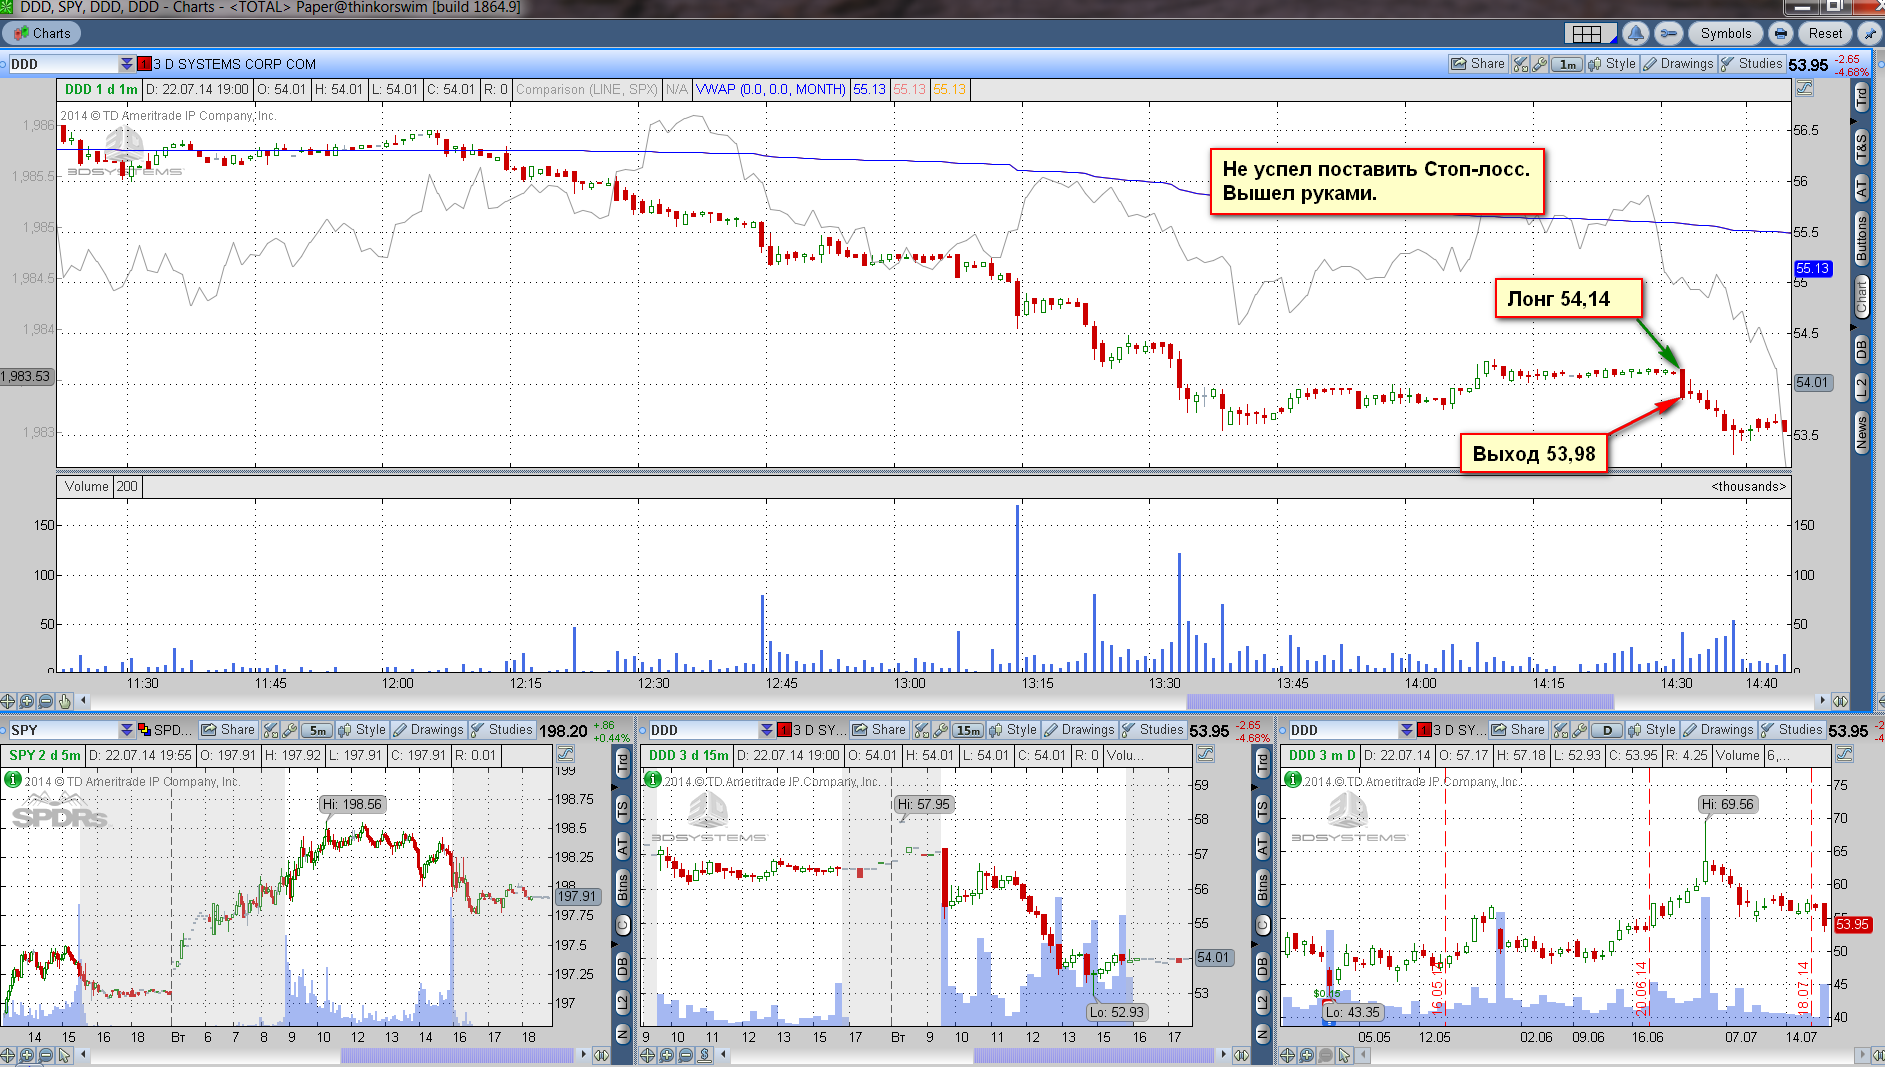Click Share in the DDD daily chart

pos(1518,730)
